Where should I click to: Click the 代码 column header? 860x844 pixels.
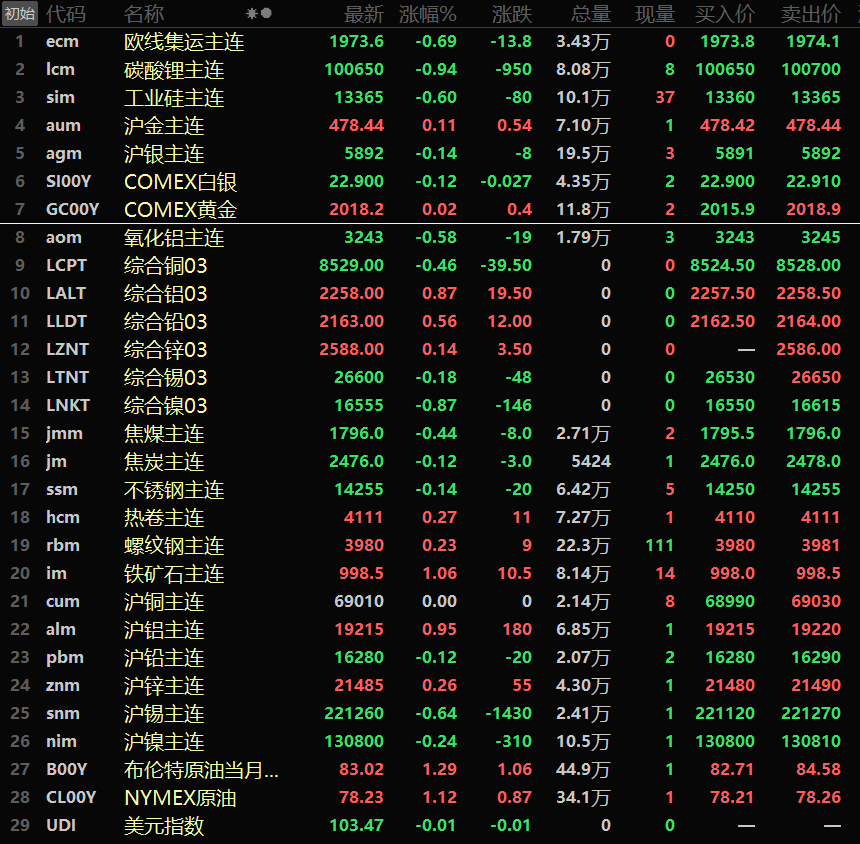(66, 14)
